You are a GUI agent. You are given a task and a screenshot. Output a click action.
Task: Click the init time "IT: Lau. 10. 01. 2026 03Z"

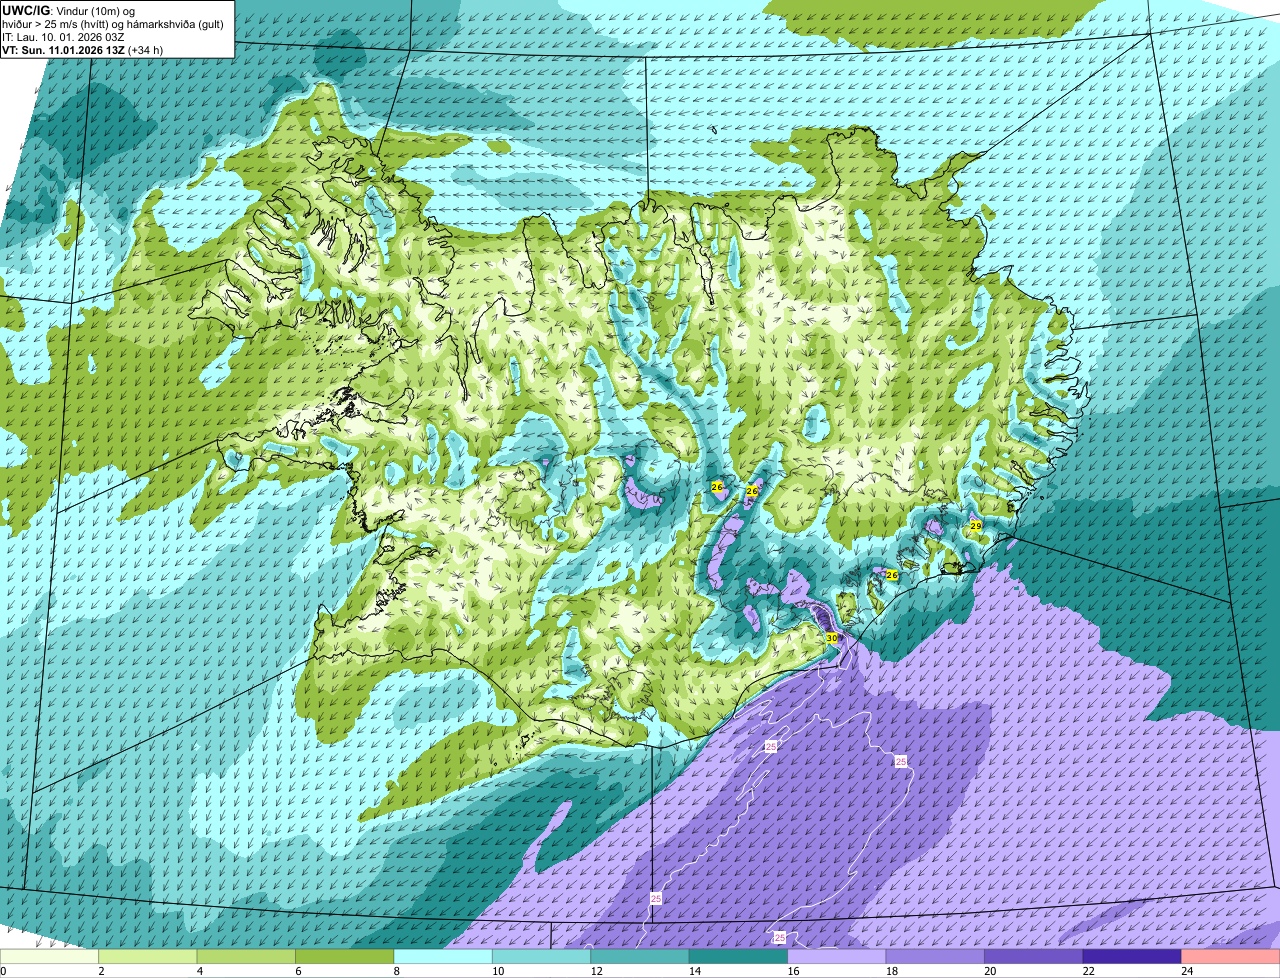coord(64,36)
